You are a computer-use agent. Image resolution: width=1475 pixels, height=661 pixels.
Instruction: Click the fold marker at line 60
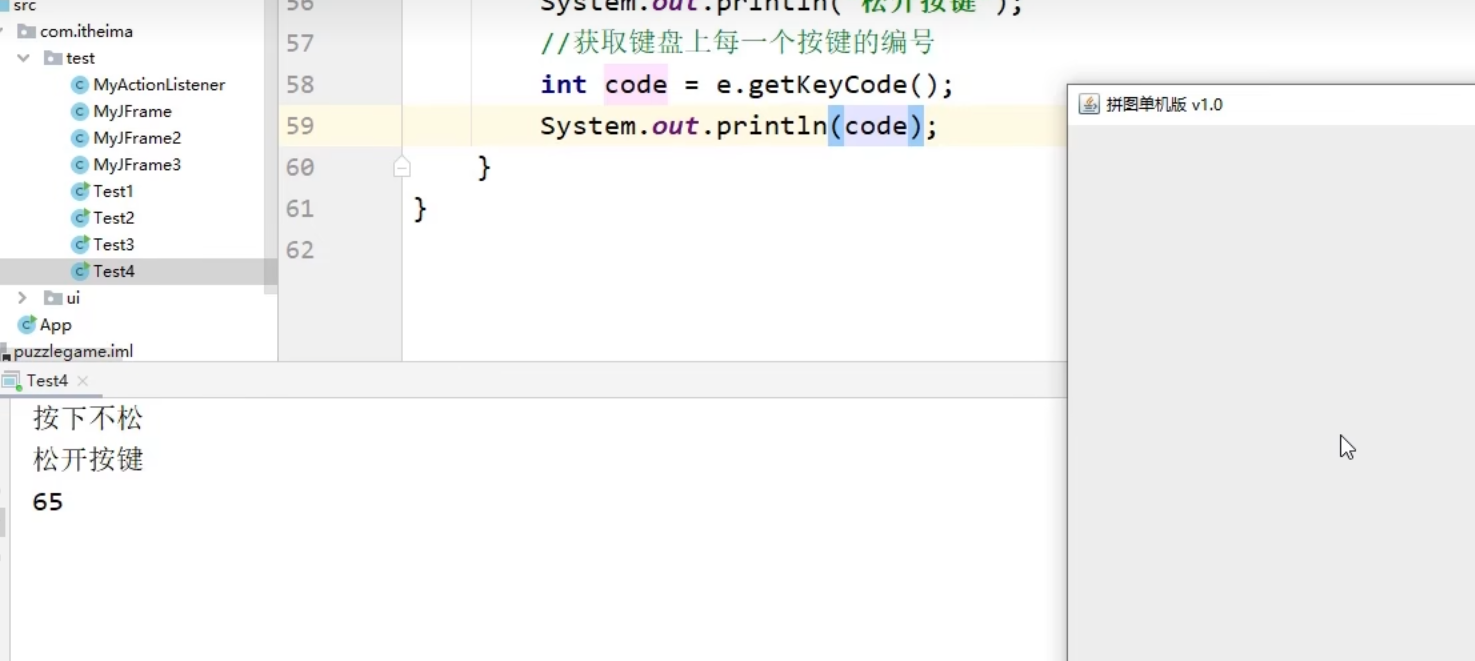402,167
